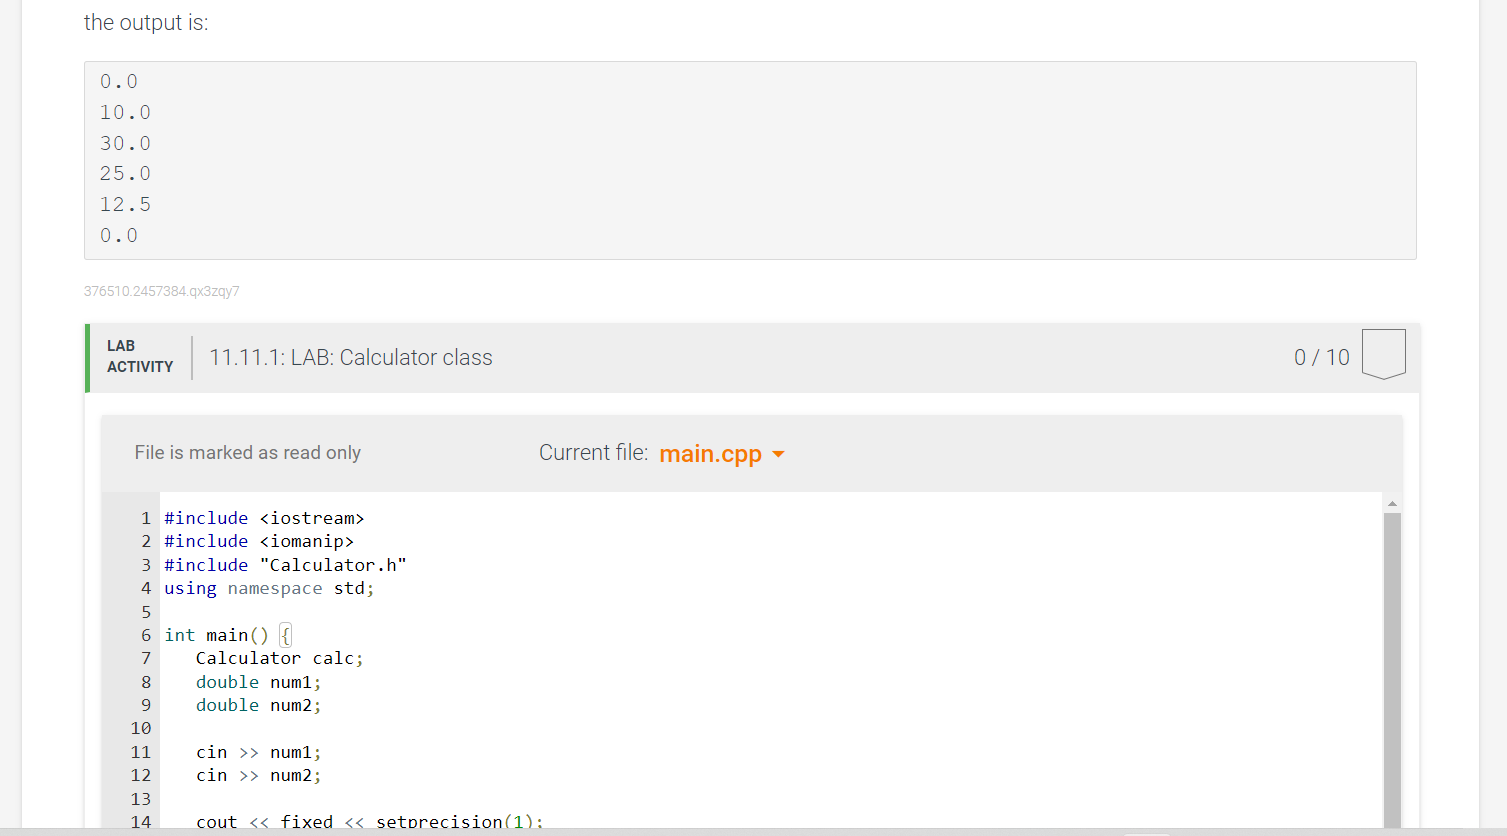1507x836 pixels.
Task: Click the output value 30.0
Action: click(125, 142)
